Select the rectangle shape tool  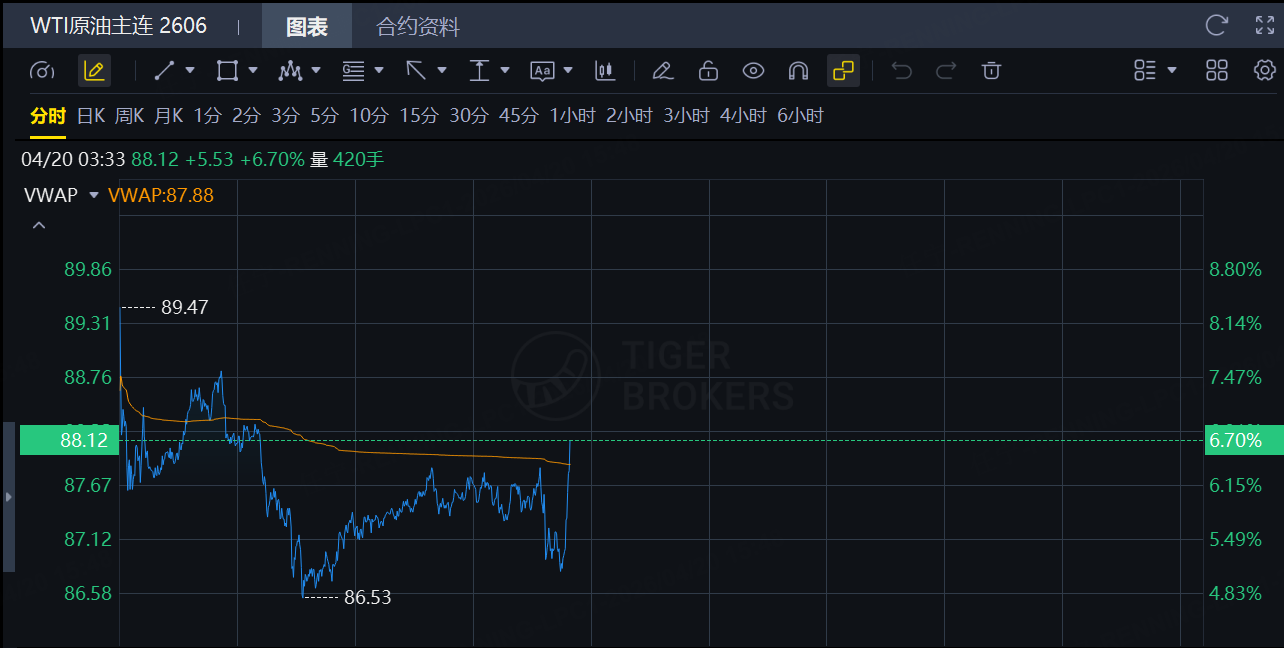227,70
